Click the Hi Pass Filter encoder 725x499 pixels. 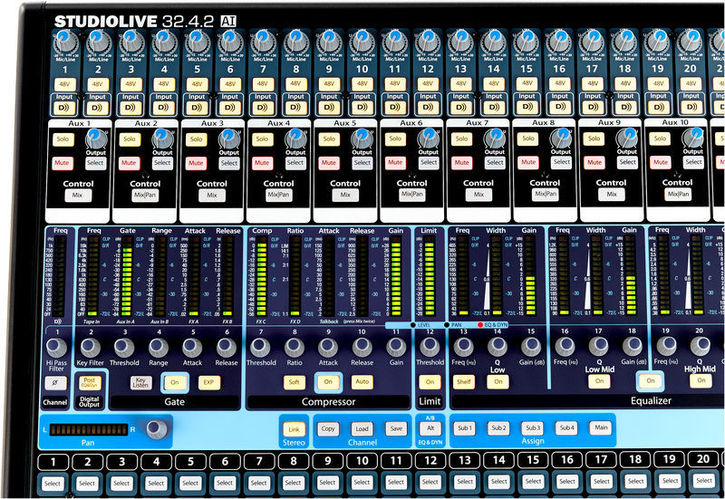click(x=56, y=348)
